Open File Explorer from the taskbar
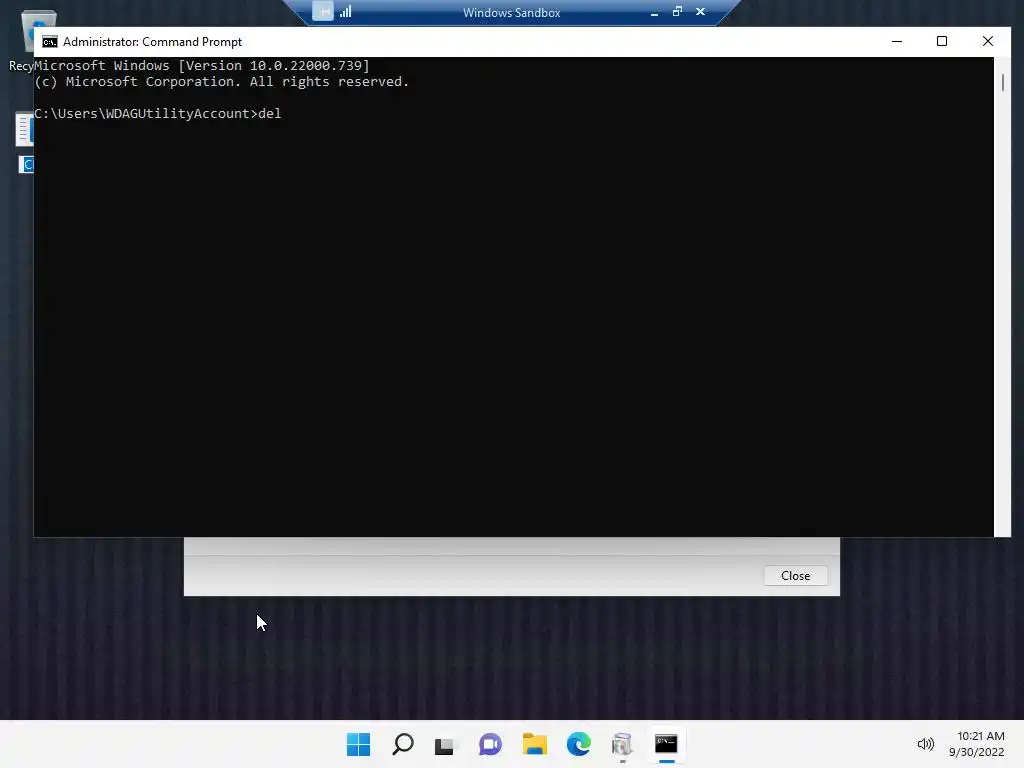 click(x=534, y=744)
